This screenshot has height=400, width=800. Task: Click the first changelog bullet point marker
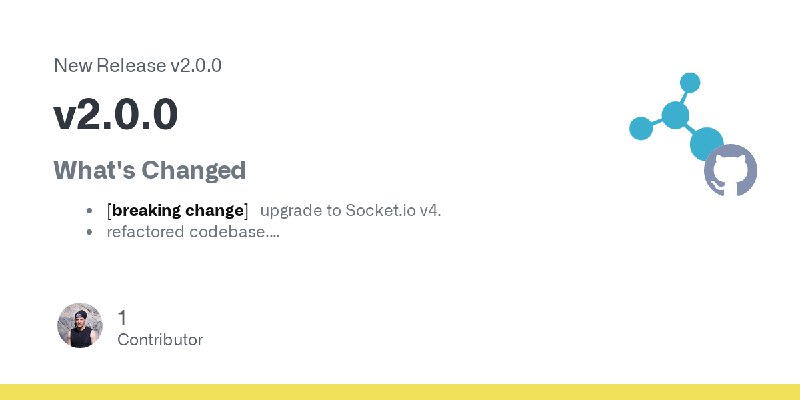pos(89,211)
